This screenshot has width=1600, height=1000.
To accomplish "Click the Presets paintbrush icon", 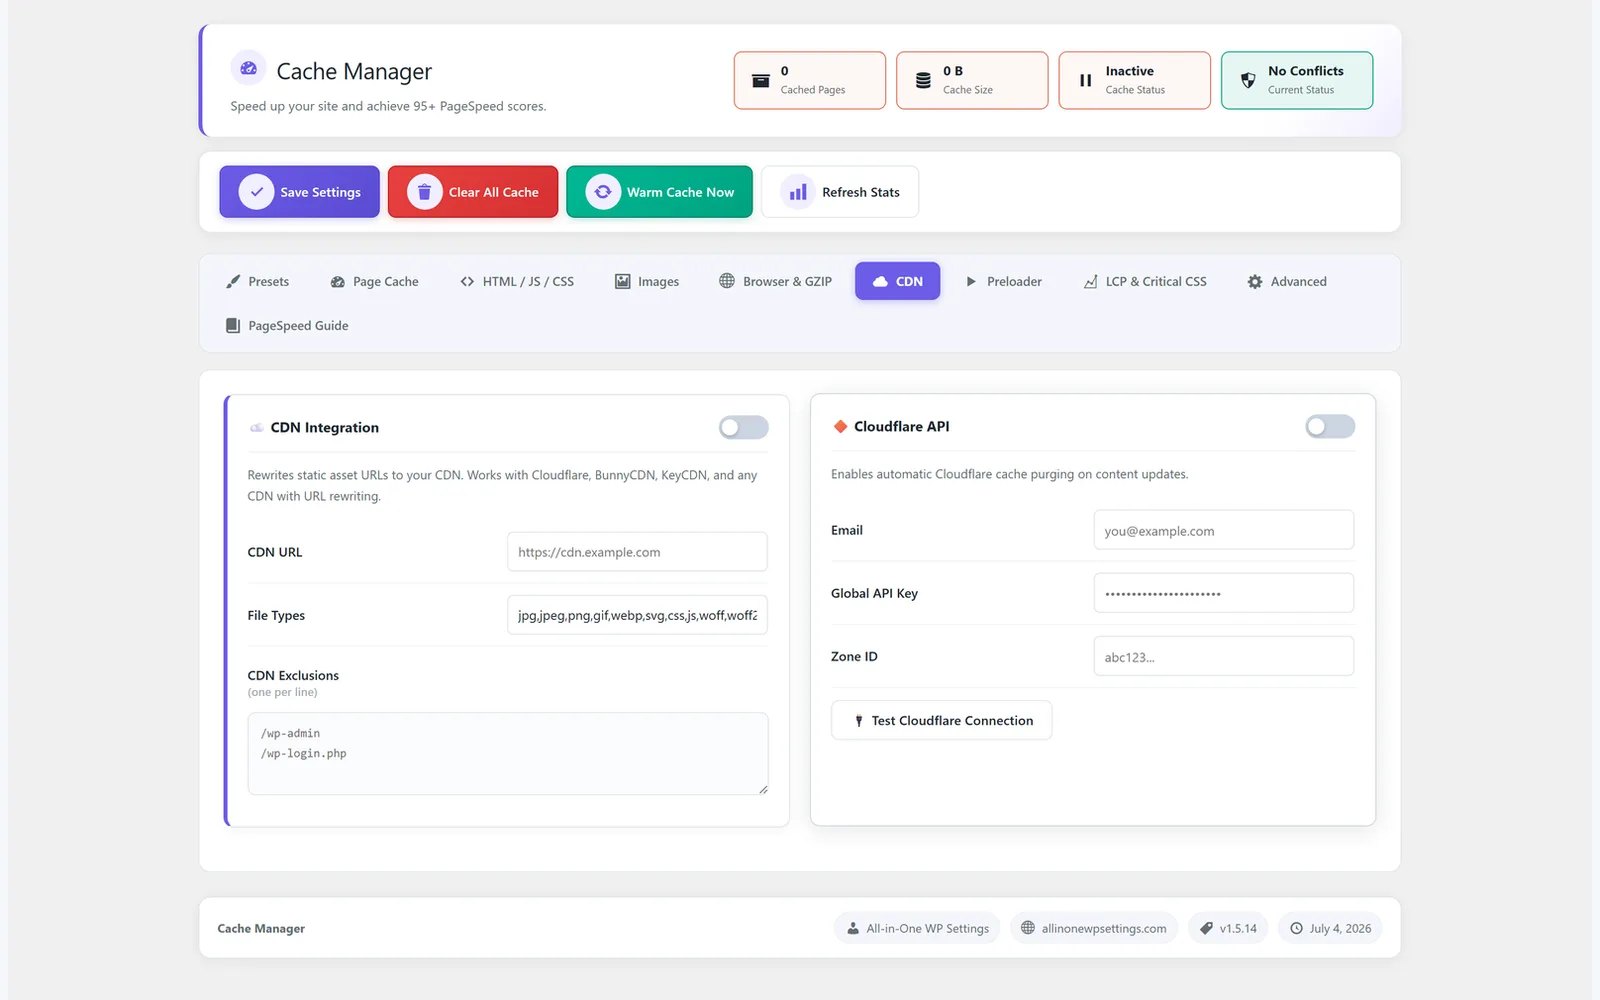I will pyautogui.click(x=233, y=282).
